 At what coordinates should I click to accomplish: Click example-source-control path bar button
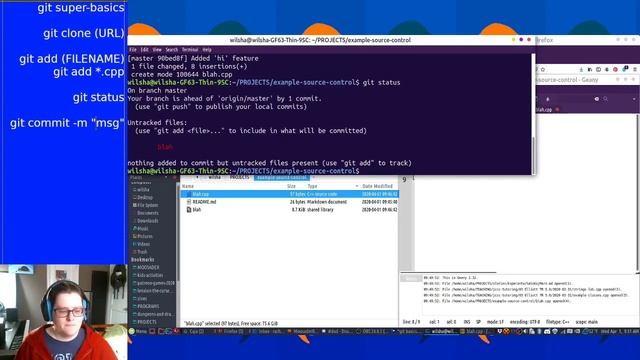282,178
